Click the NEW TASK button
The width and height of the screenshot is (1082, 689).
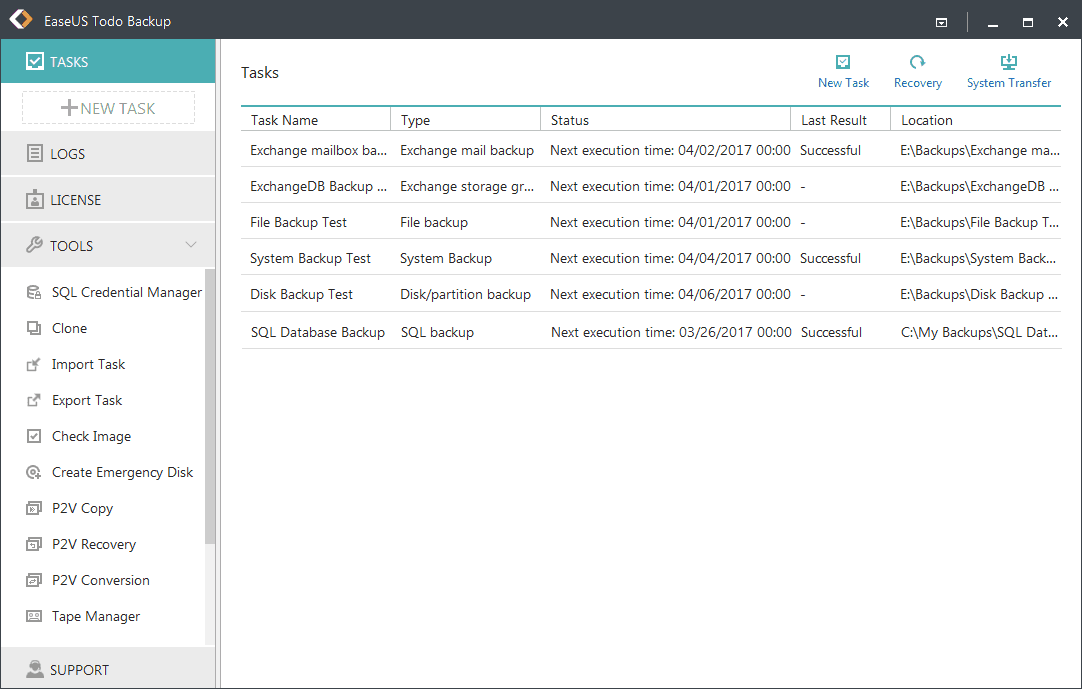coord(107,107)
